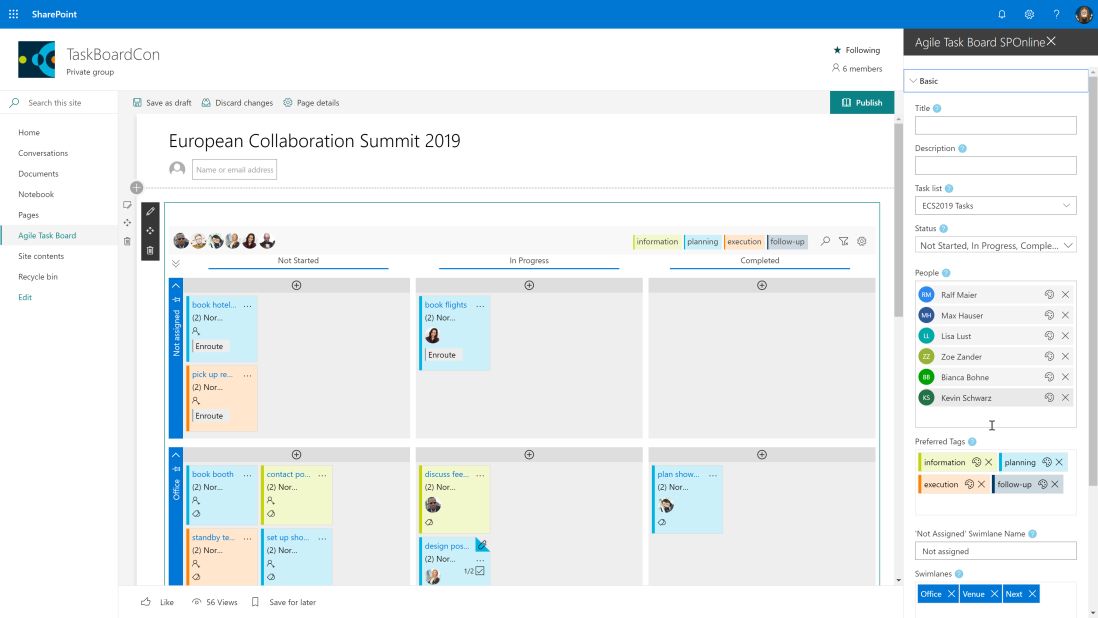
Task: Remove Ralf Maier from the People list
Action: 1066,295
